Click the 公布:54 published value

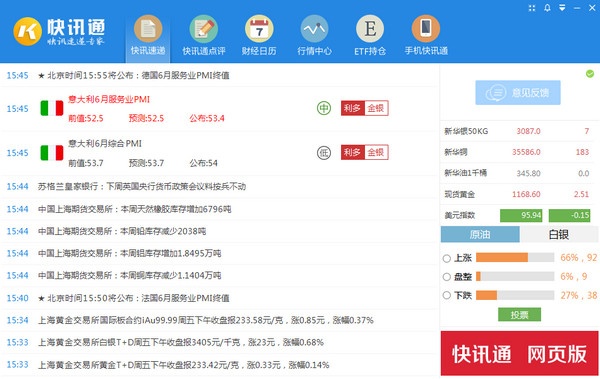(204, 163)
